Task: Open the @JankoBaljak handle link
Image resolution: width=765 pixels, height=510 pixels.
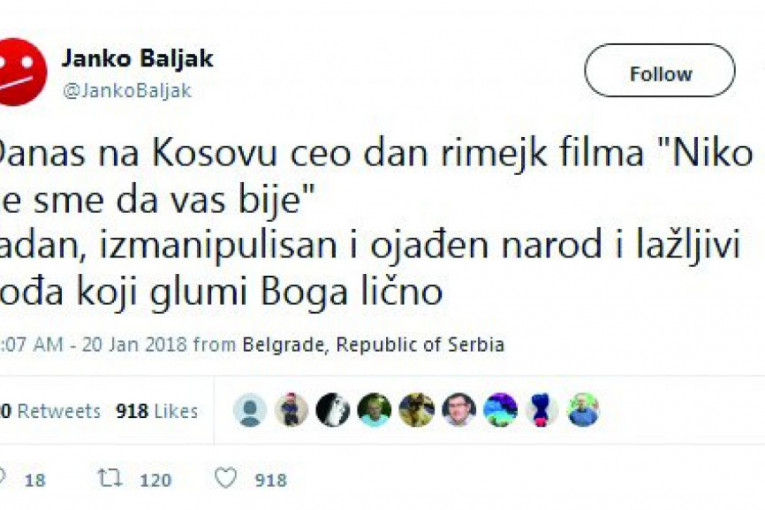Action: 127,91
